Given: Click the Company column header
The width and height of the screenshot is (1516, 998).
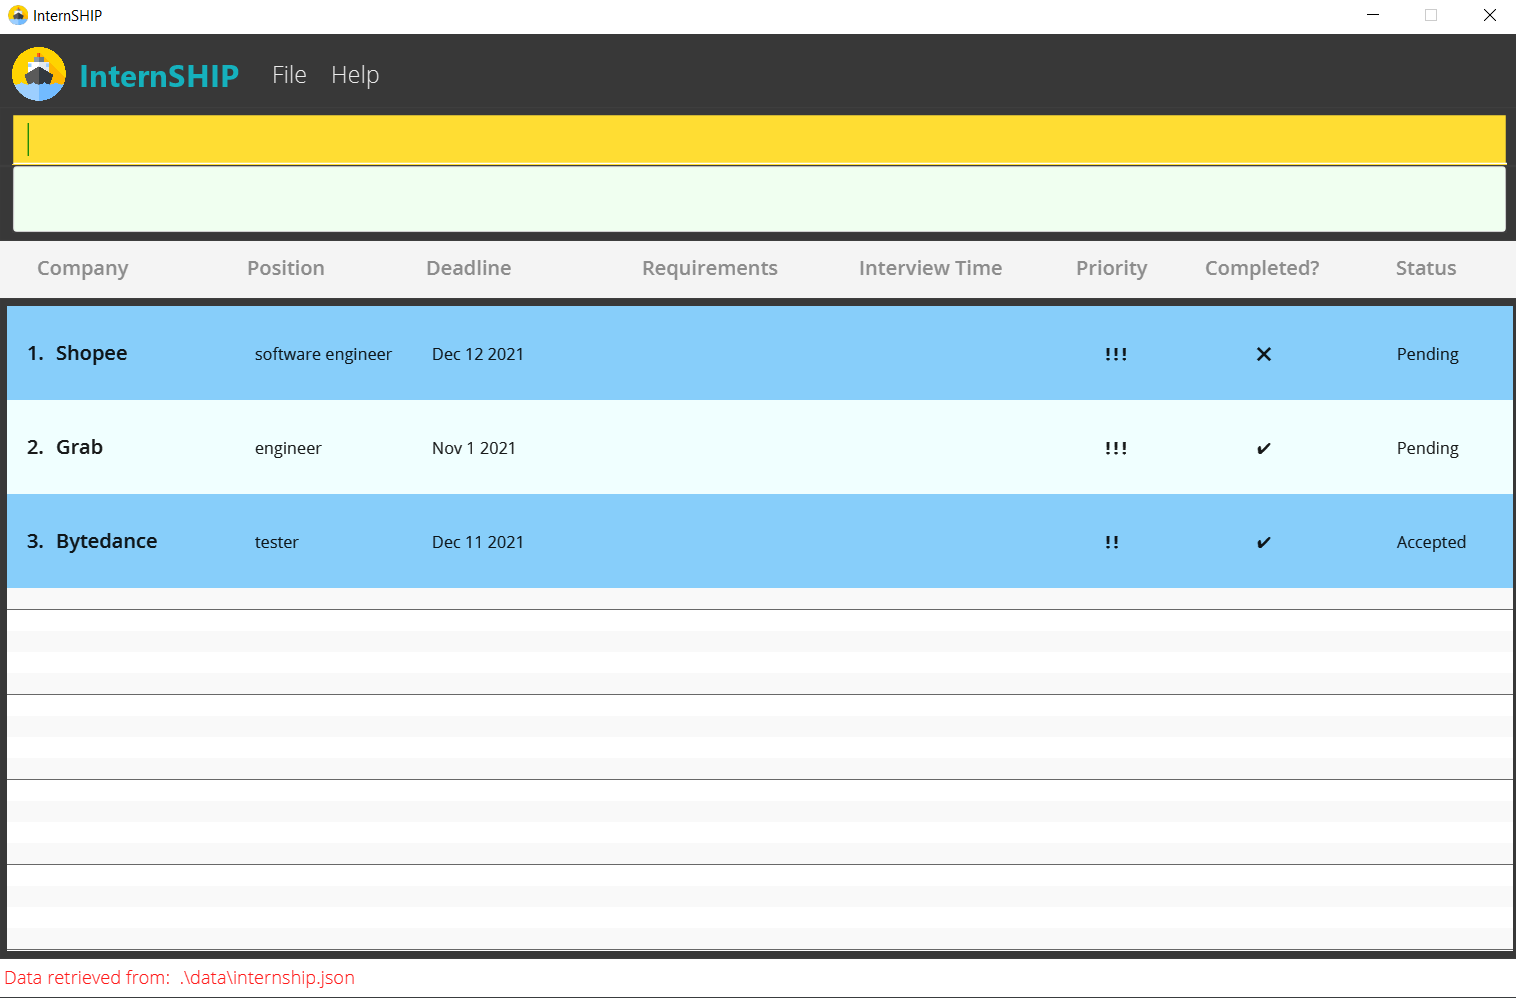Looking at the screenshot, I should click(83, 268).
